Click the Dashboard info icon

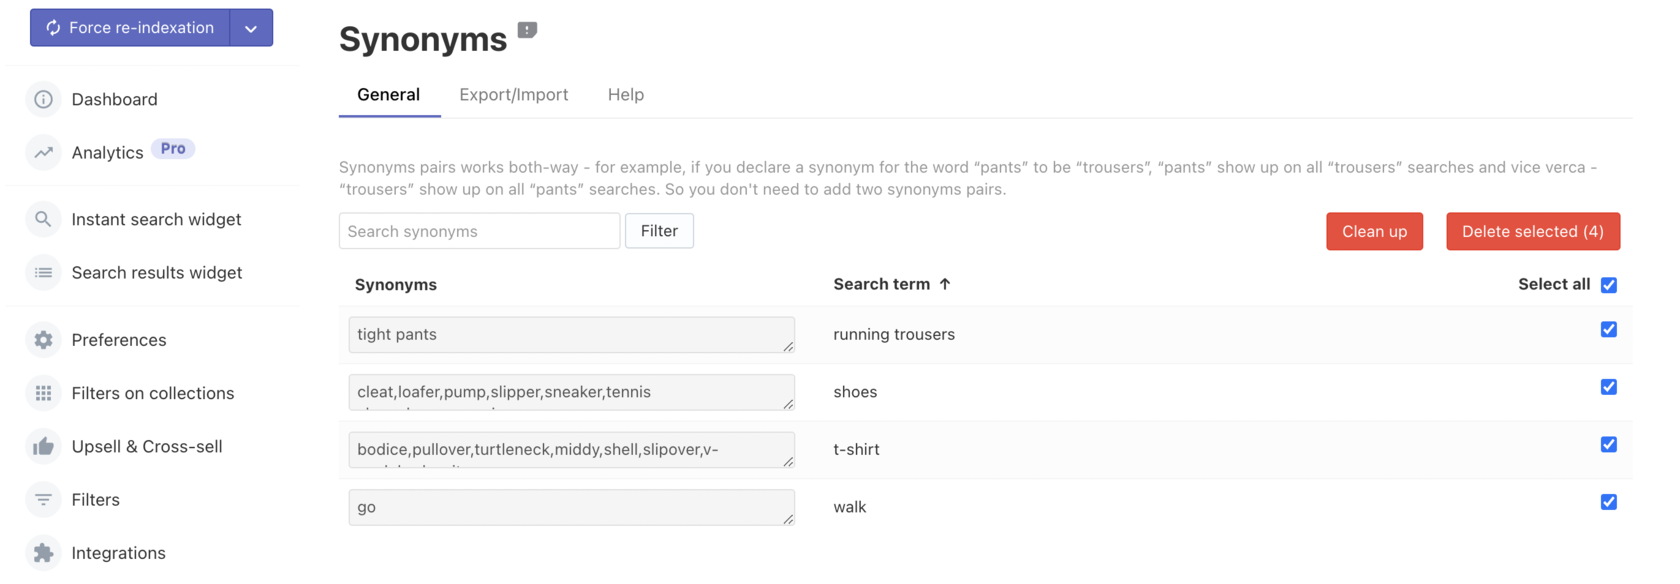(43, 99)
